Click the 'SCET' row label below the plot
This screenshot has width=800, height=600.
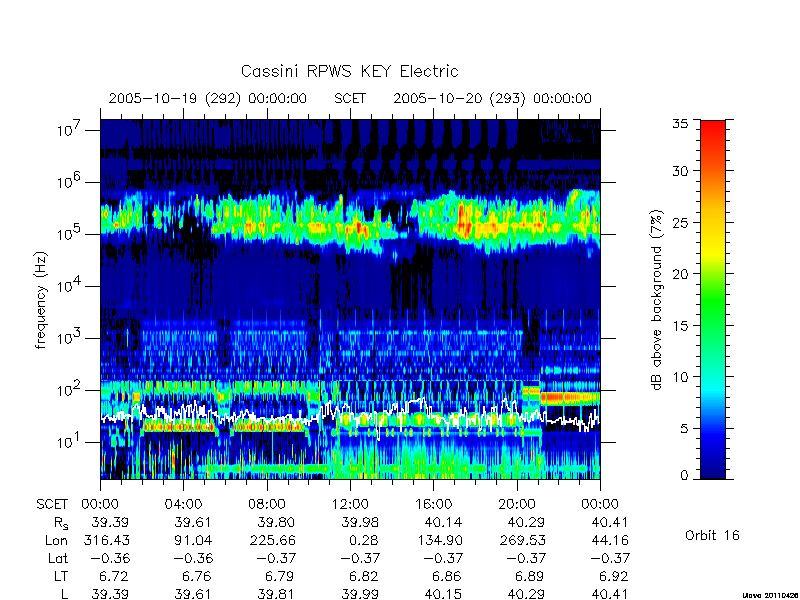(52, 505)
